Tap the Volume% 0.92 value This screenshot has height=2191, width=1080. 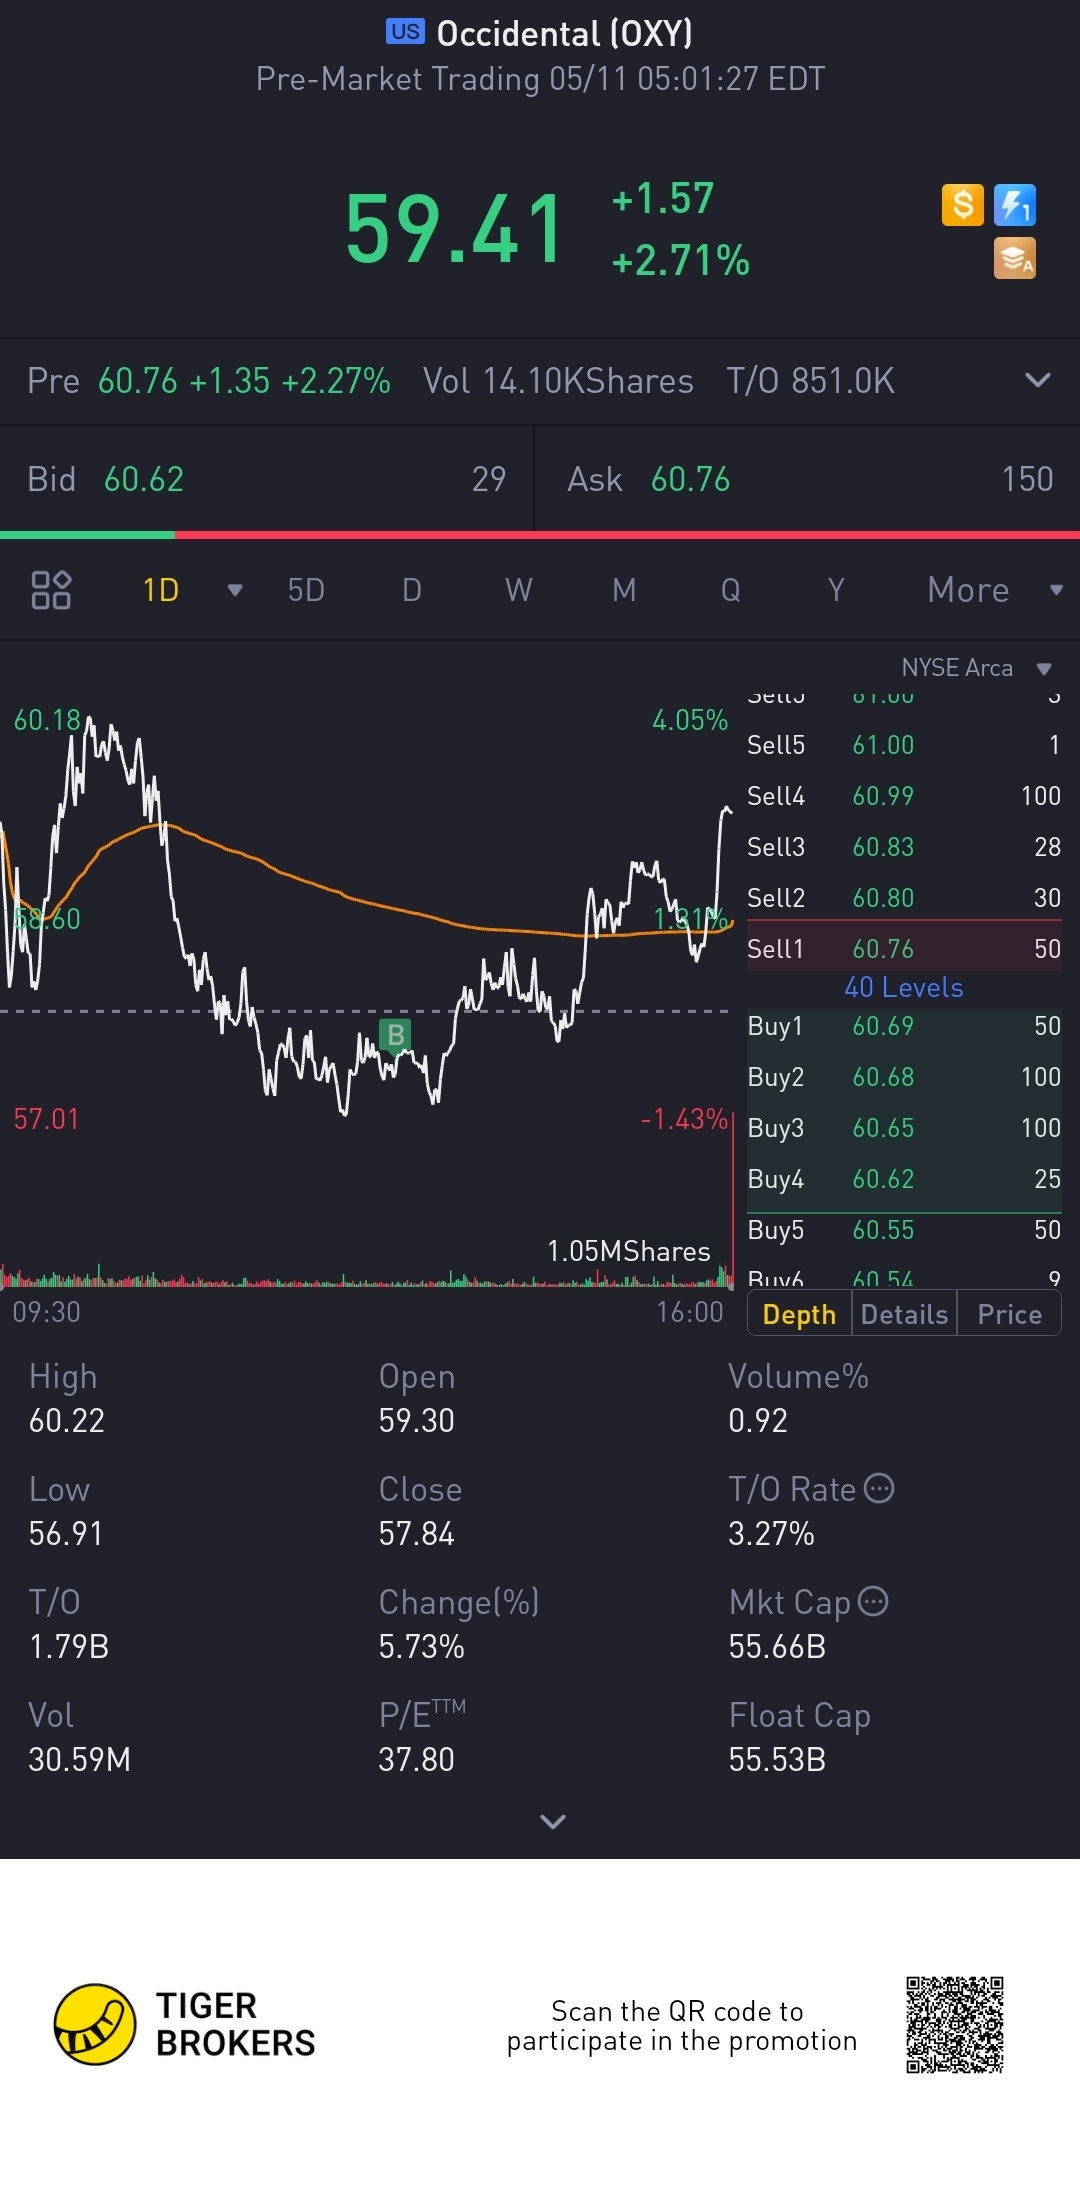click(x=758, y=1420)
